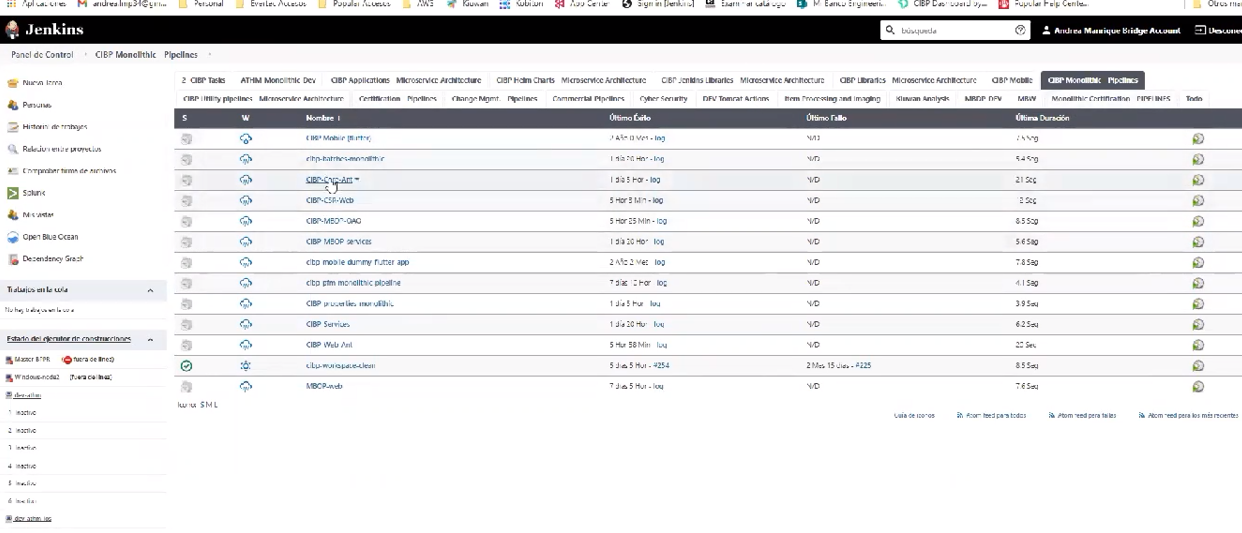This screenshot has width=1242, height=533.
Task: Click the Desconectar logout button
Action: click(1218, 31)
